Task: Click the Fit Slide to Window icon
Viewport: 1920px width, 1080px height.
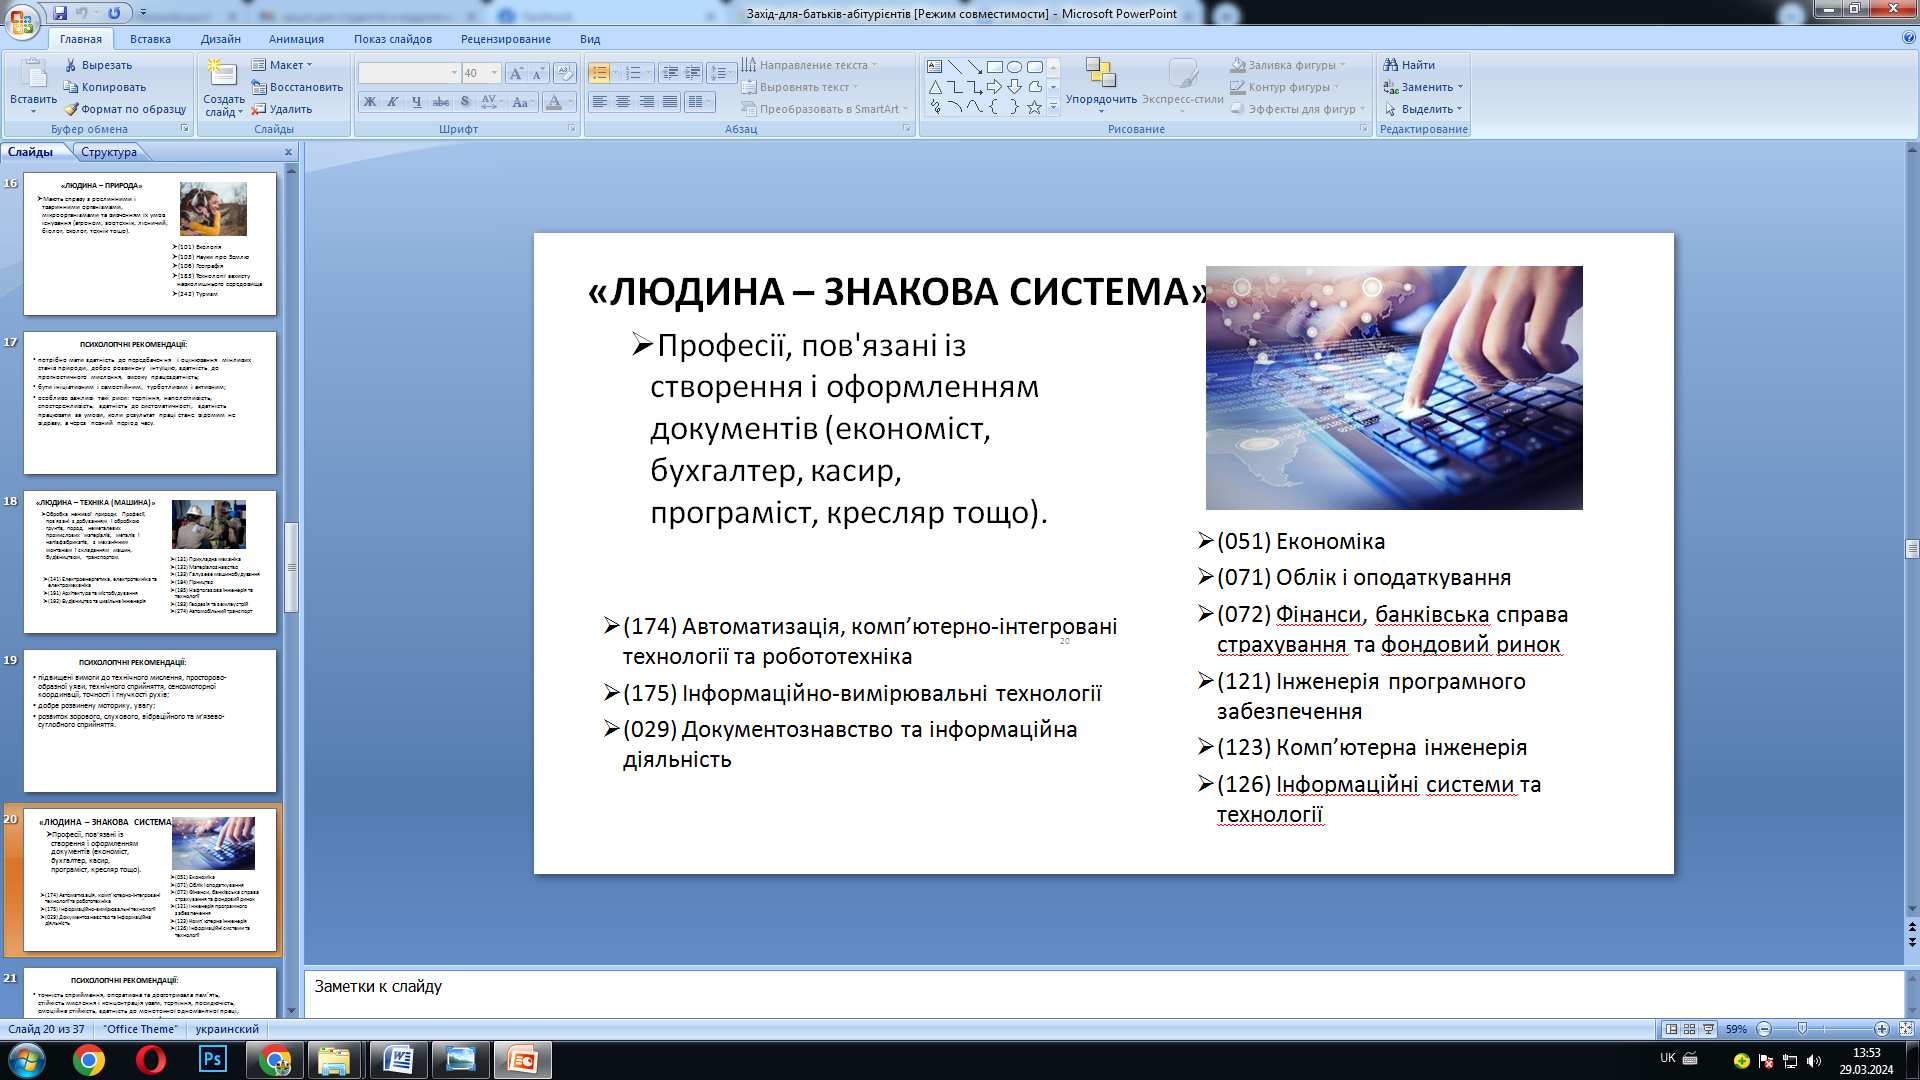Action: point(1906,1029)
